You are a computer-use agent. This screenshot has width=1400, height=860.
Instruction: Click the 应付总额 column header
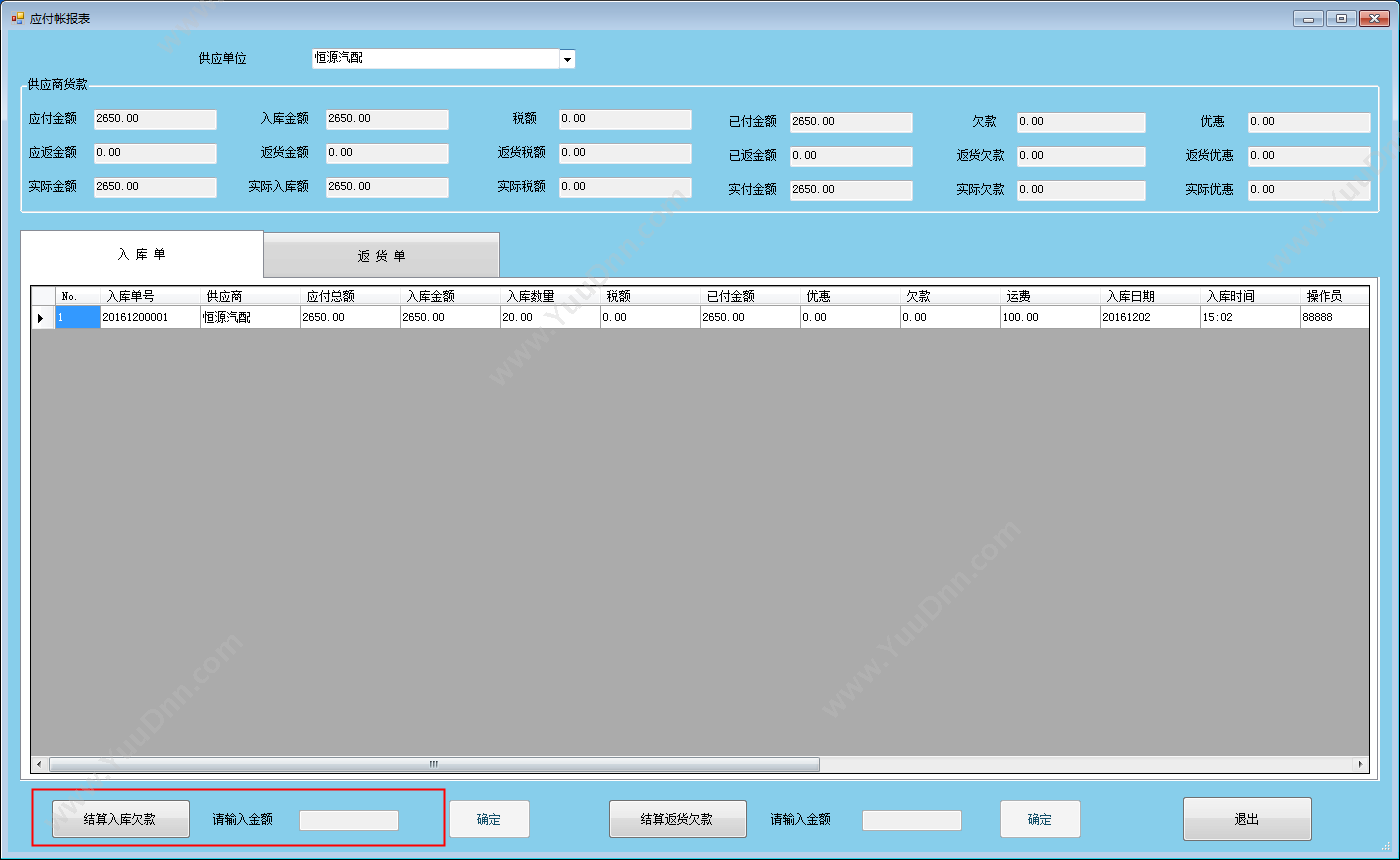(350, 297)
